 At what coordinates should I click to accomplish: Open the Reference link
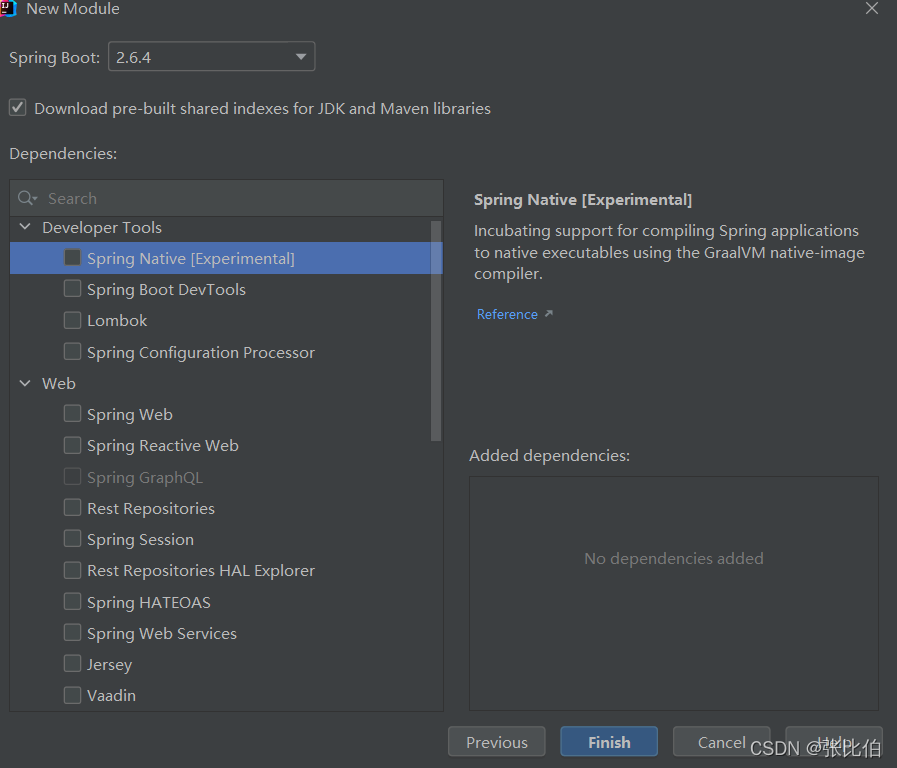[507, 314]
